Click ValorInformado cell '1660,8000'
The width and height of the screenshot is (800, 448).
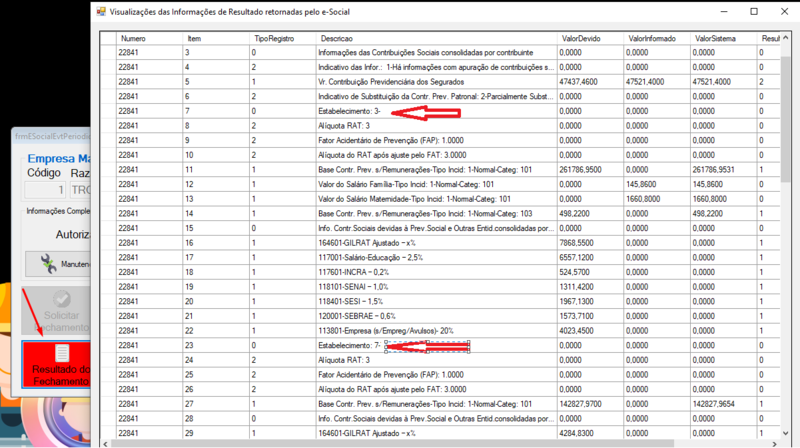point(657,199)
